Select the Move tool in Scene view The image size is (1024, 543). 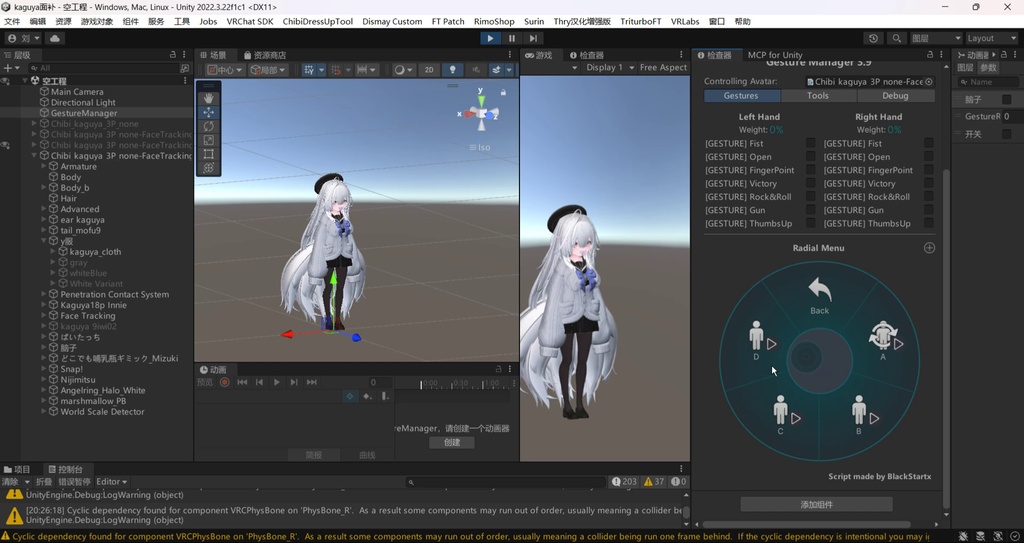point(208,112)
